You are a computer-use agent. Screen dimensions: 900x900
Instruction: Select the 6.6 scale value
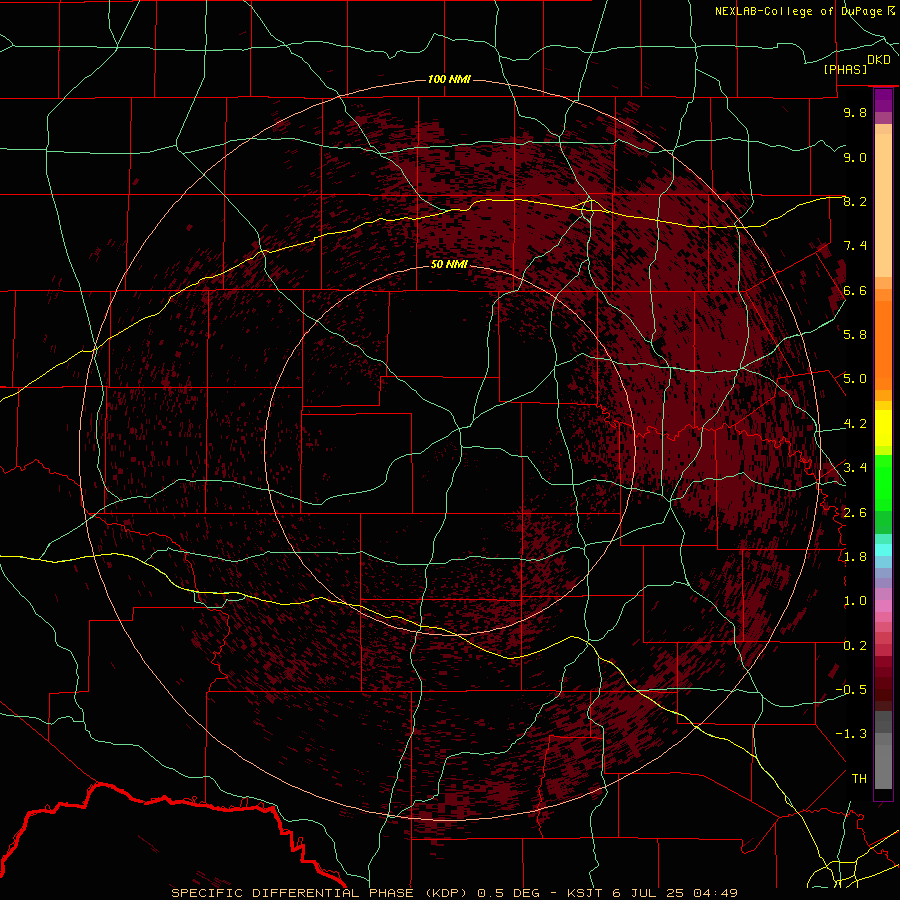855,290
